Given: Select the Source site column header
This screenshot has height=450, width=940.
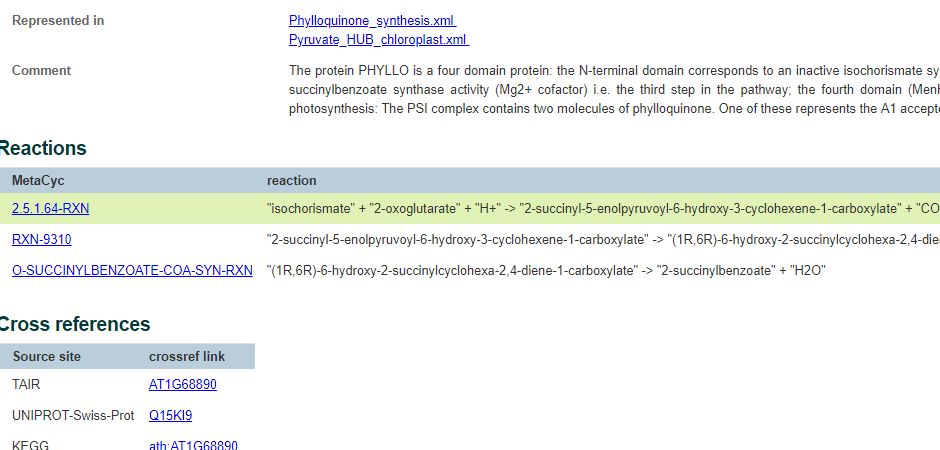Looking at the screenshot, I should [46, 357].
